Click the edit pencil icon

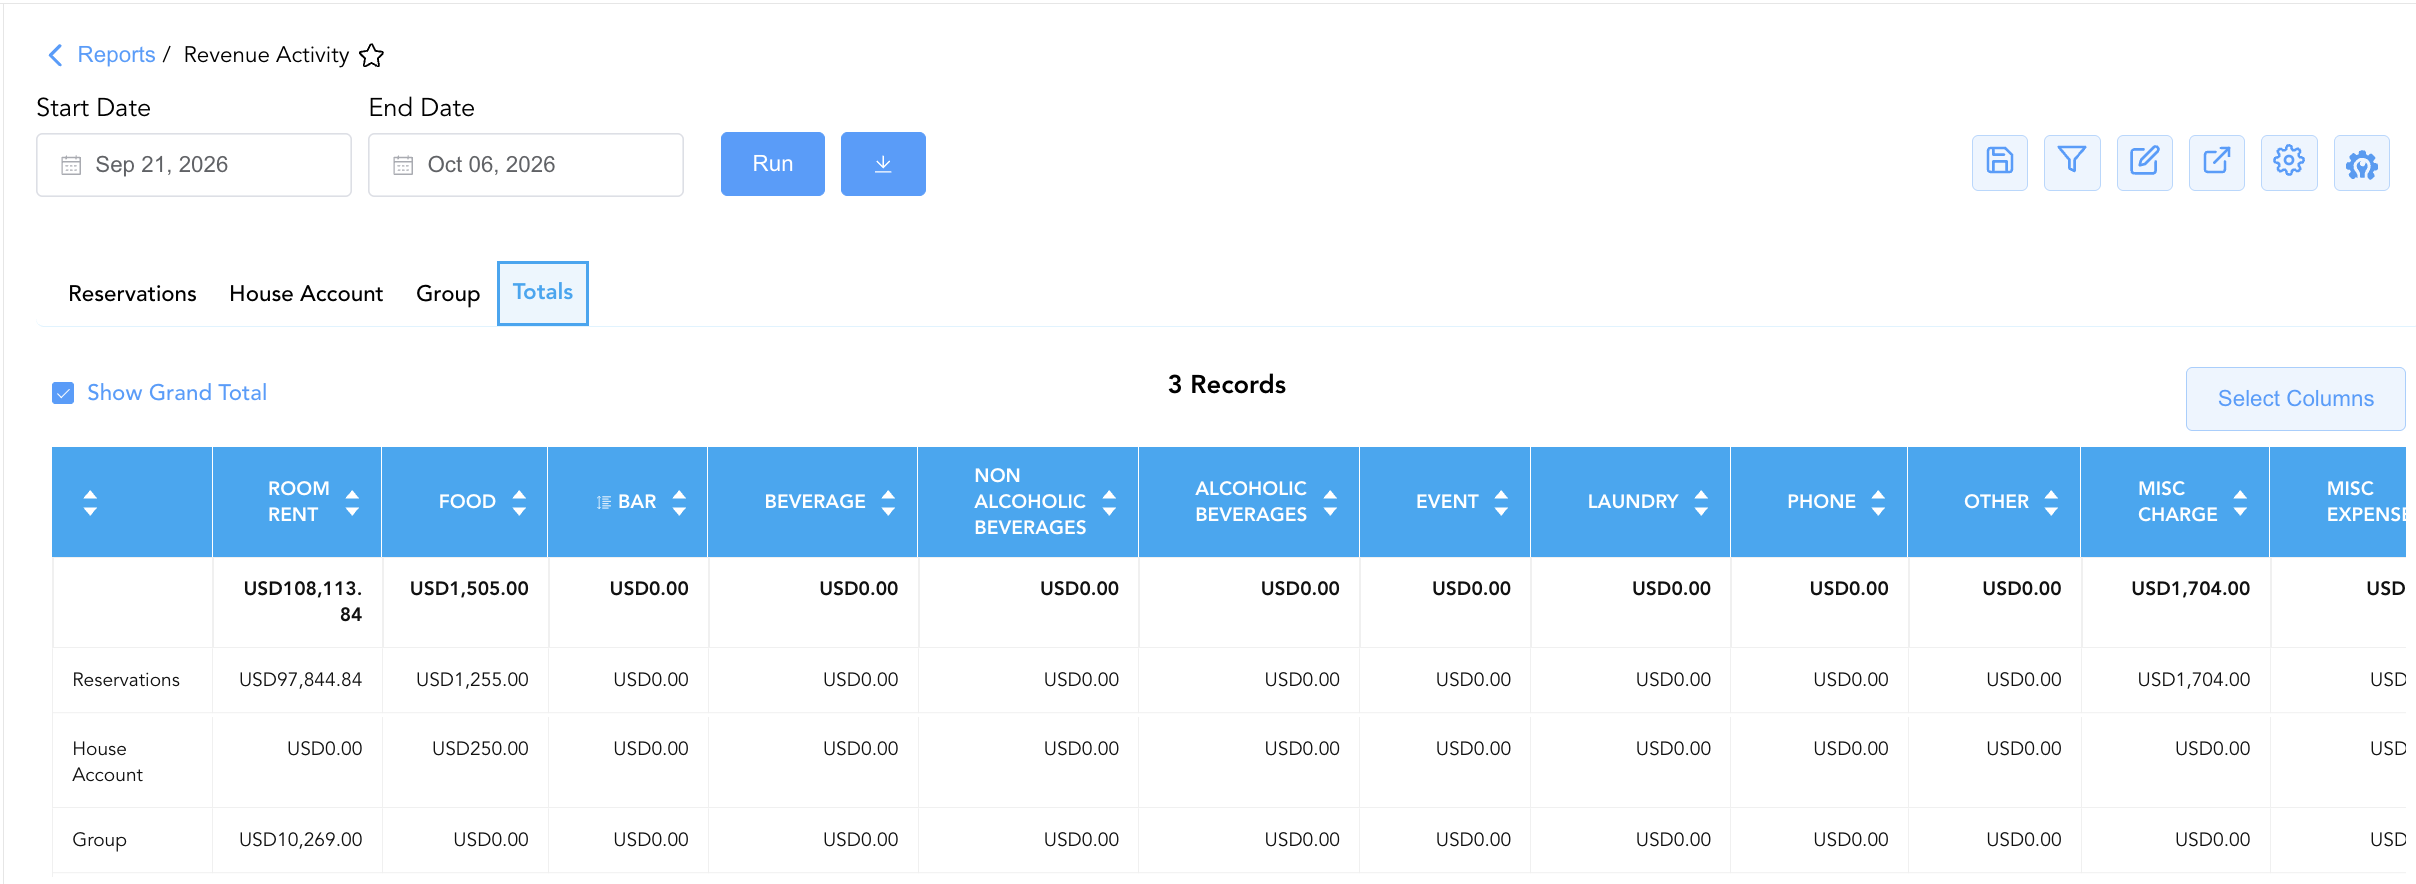2144,162
